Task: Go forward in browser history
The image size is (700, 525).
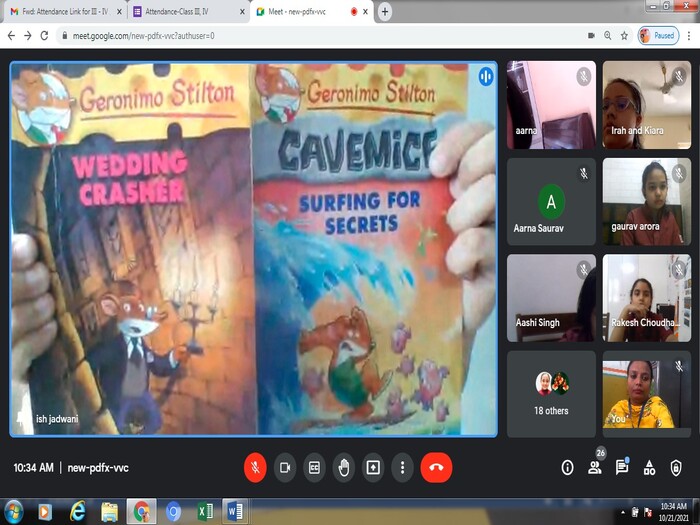Action: 28,35
